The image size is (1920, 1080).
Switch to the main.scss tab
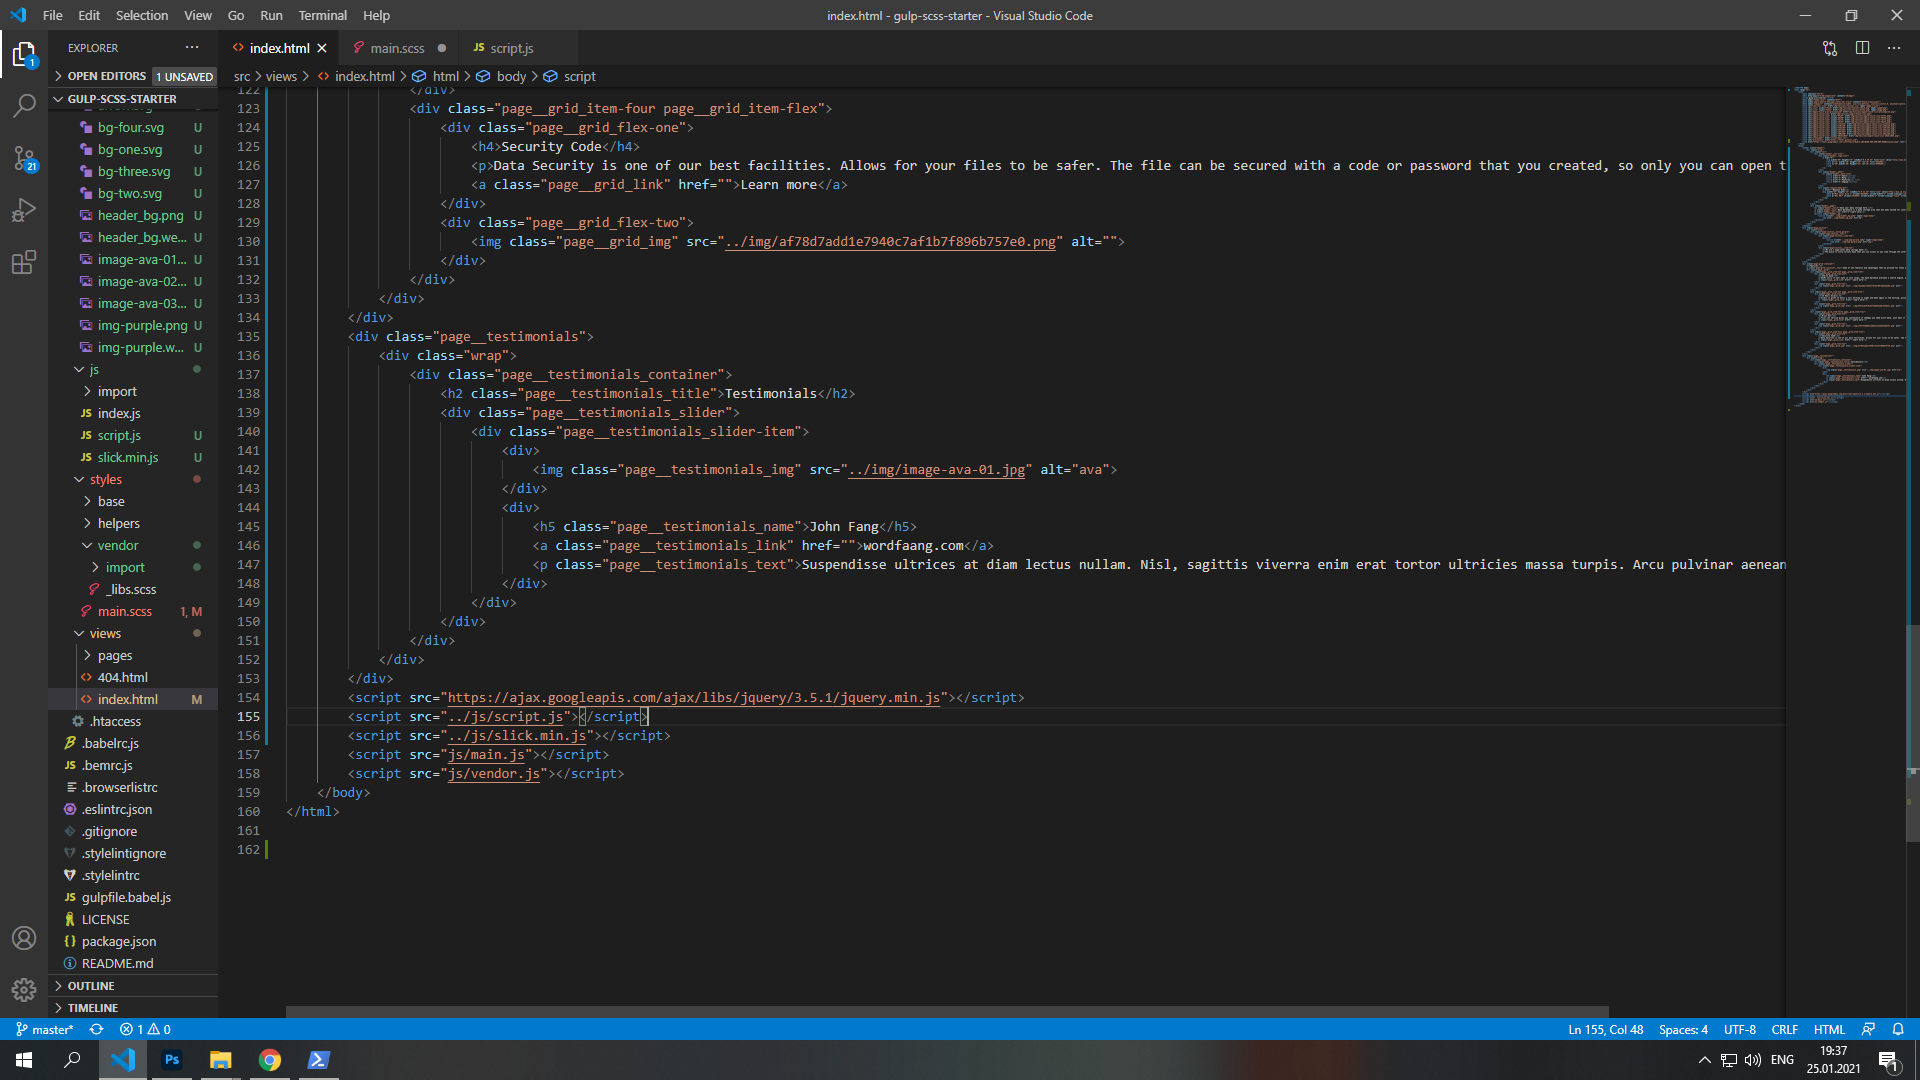tap(398, 48)
